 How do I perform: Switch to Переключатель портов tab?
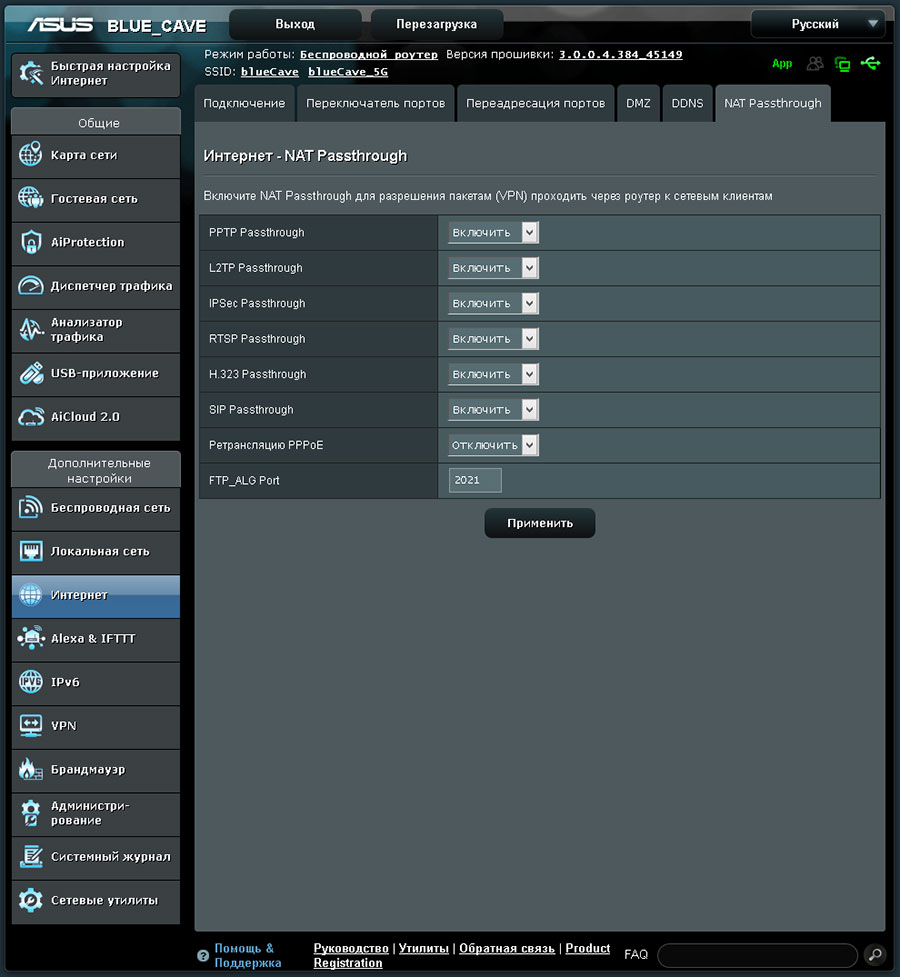375,103
